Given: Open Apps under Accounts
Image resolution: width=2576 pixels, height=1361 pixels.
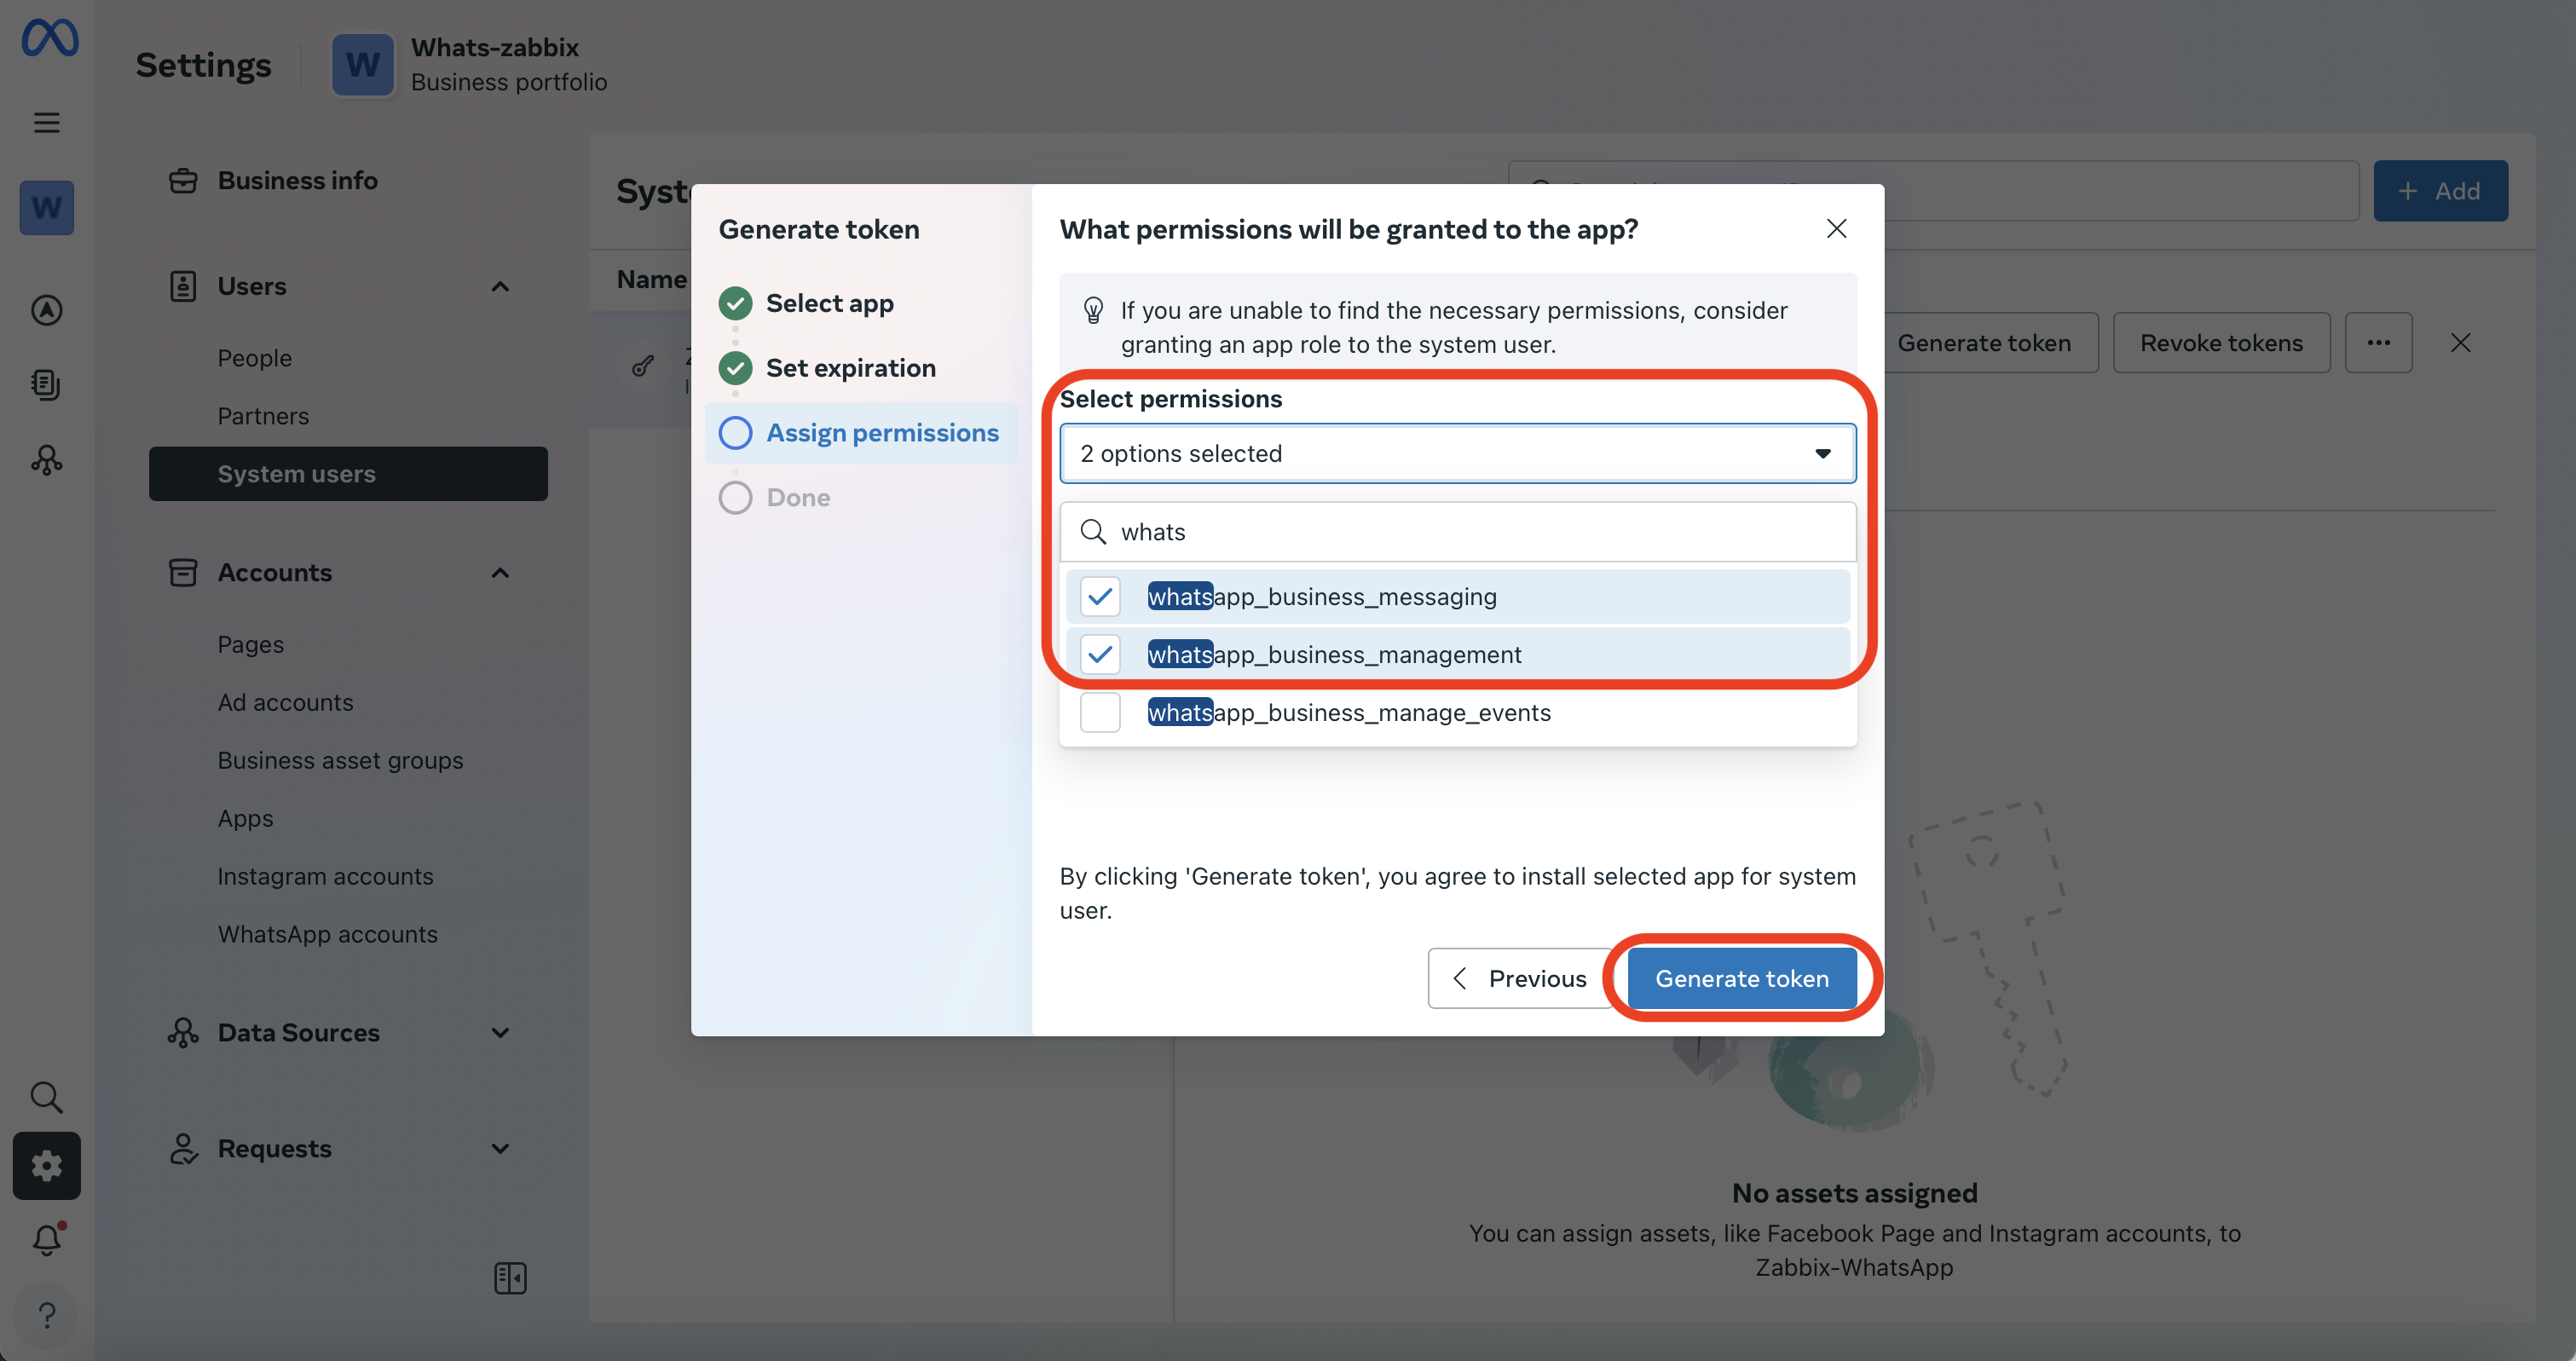Looking at the screenshot, I should pyautogui.click(x=246, y=819).
